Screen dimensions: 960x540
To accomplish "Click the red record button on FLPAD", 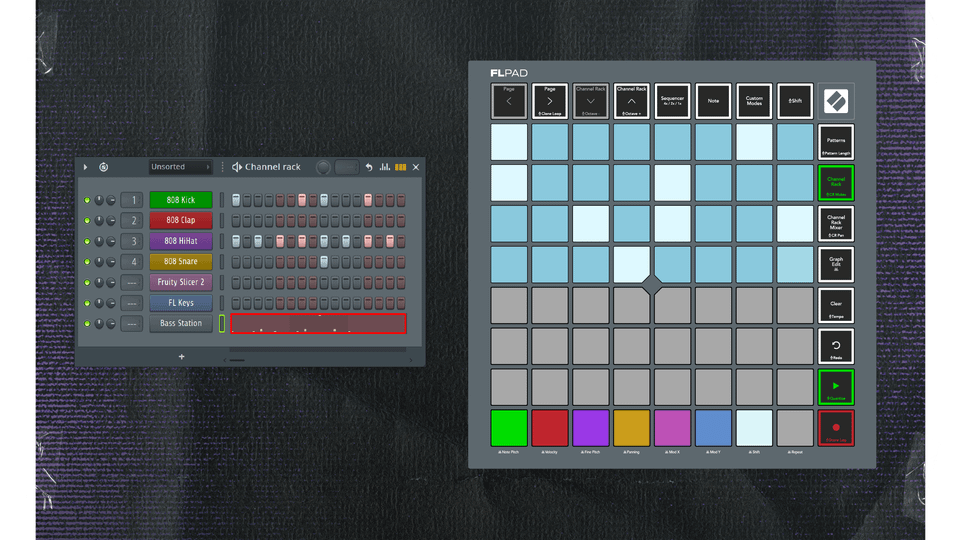I will coord(836,428).
